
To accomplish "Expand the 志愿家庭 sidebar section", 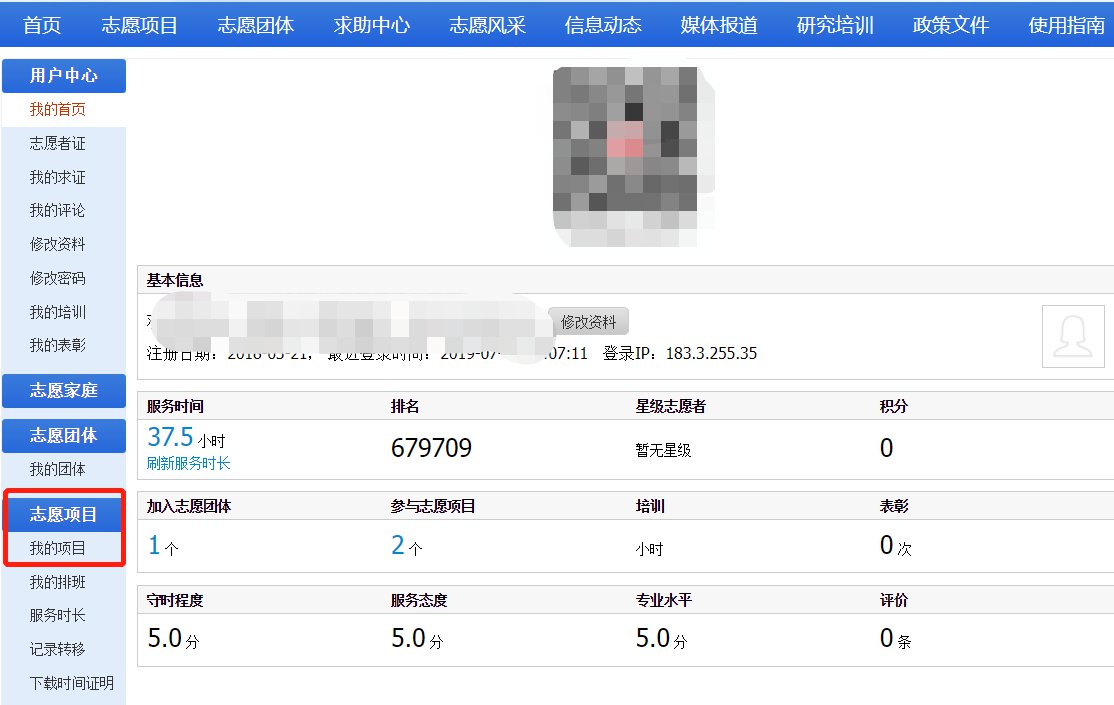I will (x=64, y=391).
